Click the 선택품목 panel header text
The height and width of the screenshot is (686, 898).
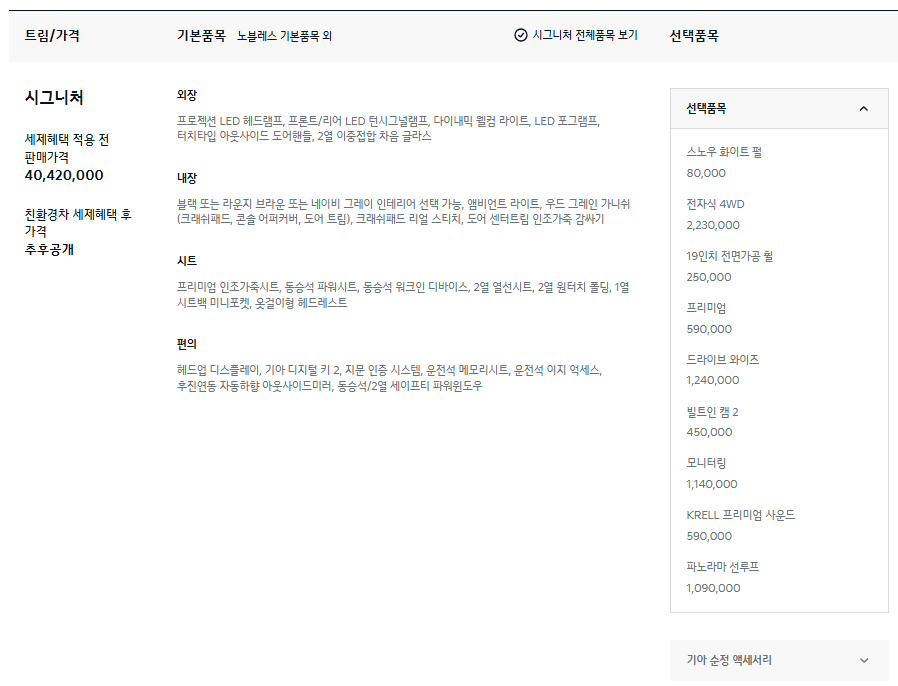pos(706,108)
